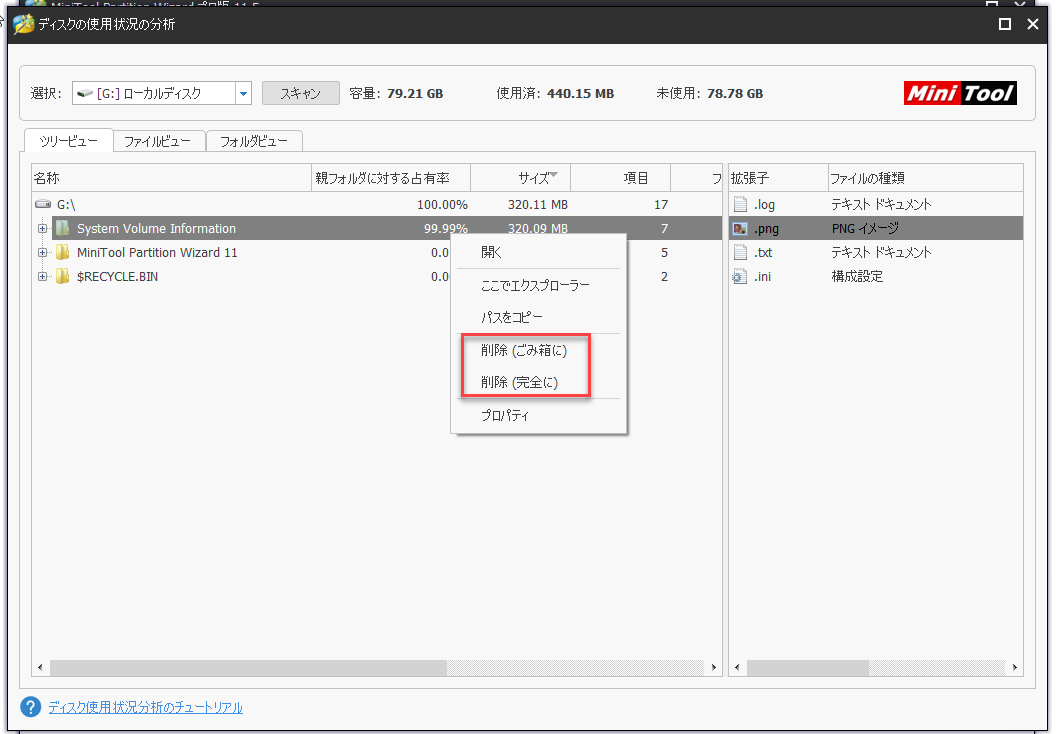Select the .ini configuration file icon
This screenshot has width=1056, height=734.
pos(743,276)
